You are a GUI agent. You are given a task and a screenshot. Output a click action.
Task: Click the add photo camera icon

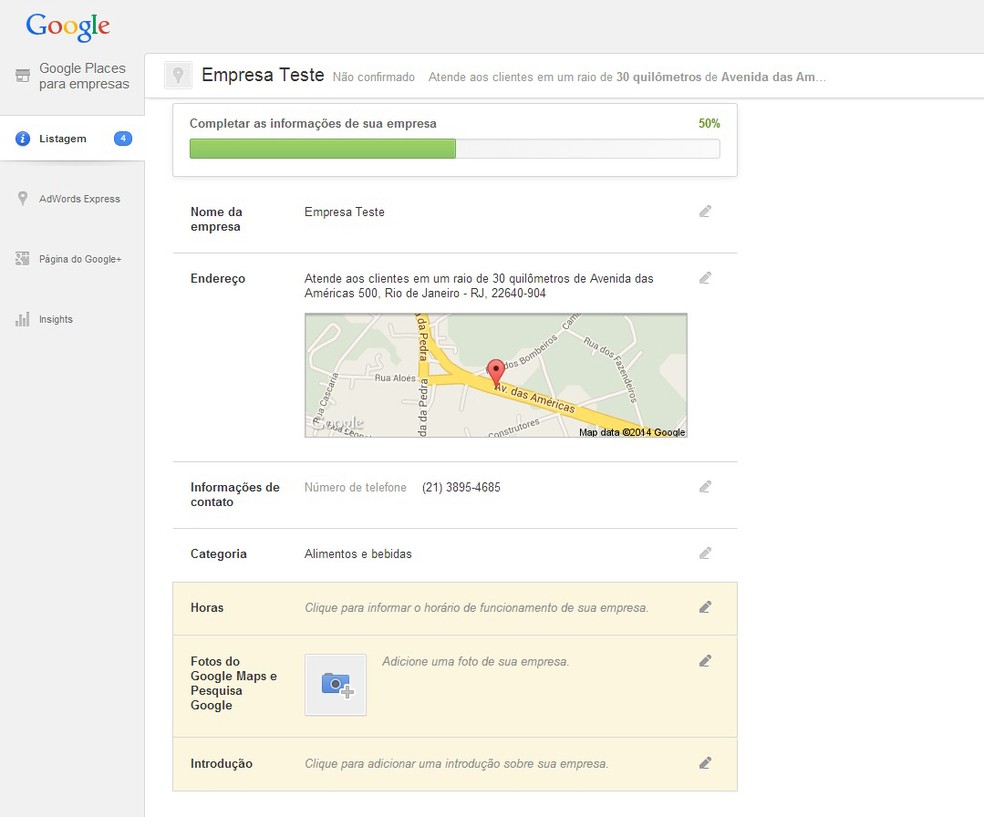[336, 685]
